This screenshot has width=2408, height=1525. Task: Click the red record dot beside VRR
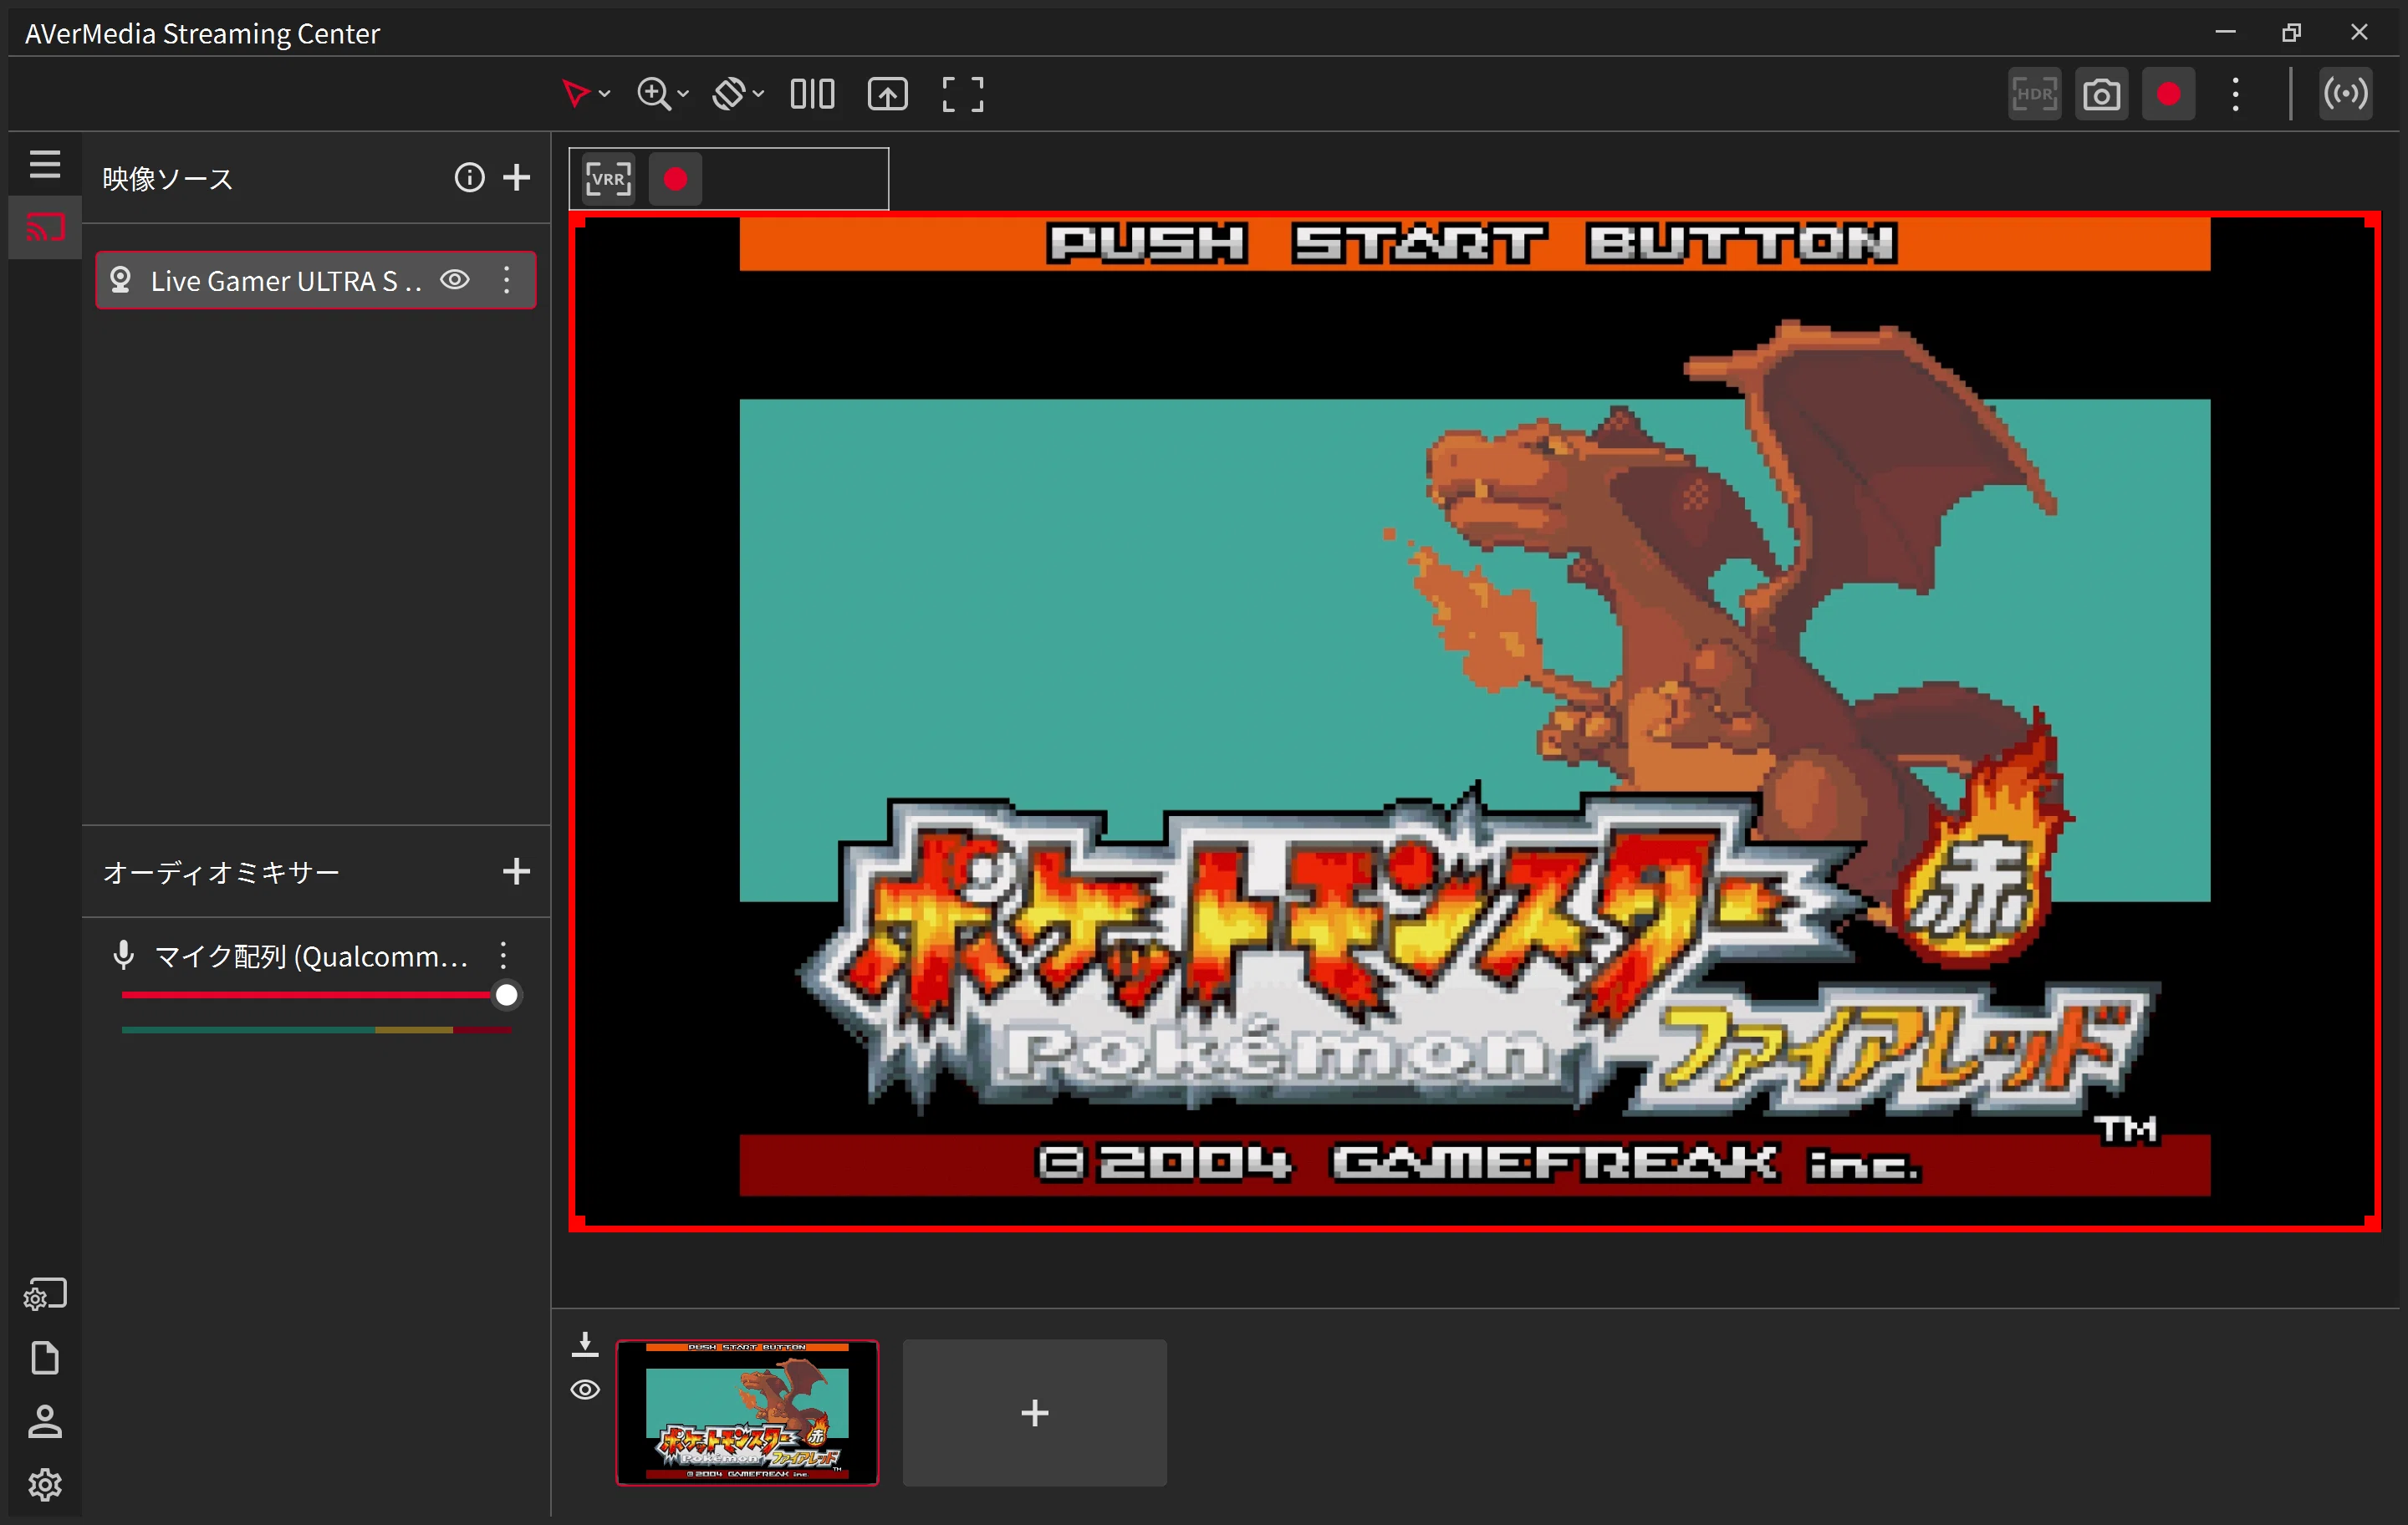coord(675,179)
